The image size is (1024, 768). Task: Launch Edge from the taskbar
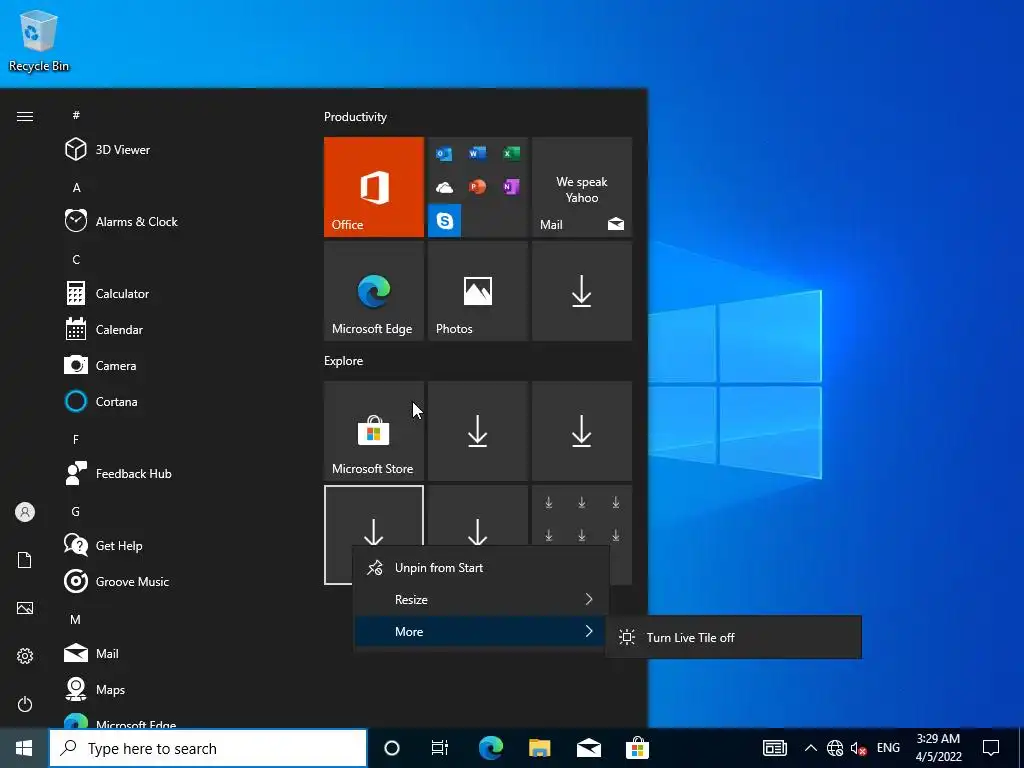coord(490,748)
